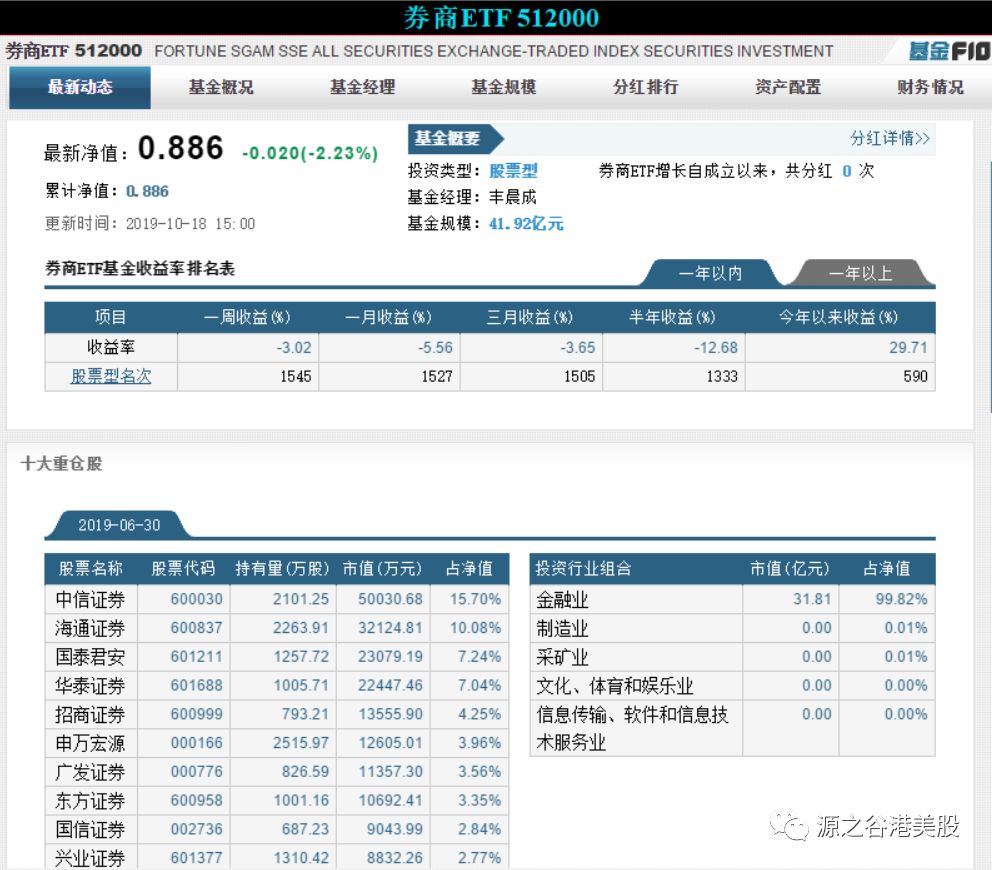Click the 金融业 industry row
The height and width of the screenshot is (870, 992).
pyautogui.click(x=732, y=599)
